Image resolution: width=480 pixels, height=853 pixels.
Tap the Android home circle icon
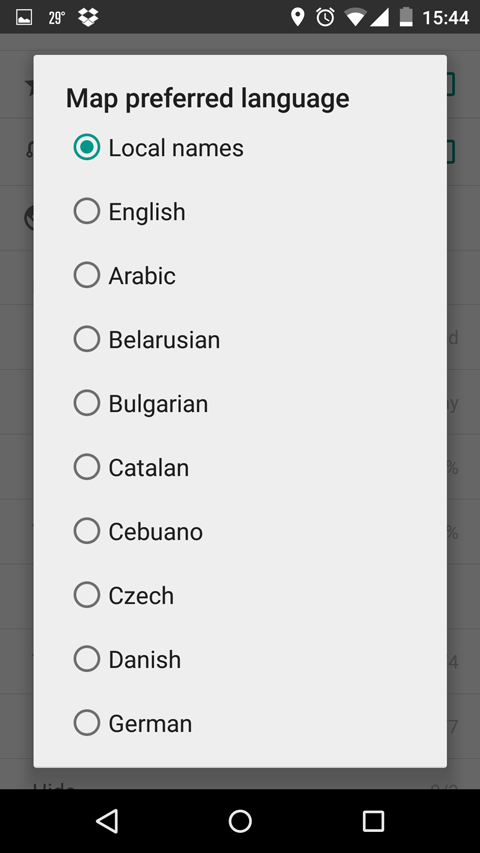240,821
